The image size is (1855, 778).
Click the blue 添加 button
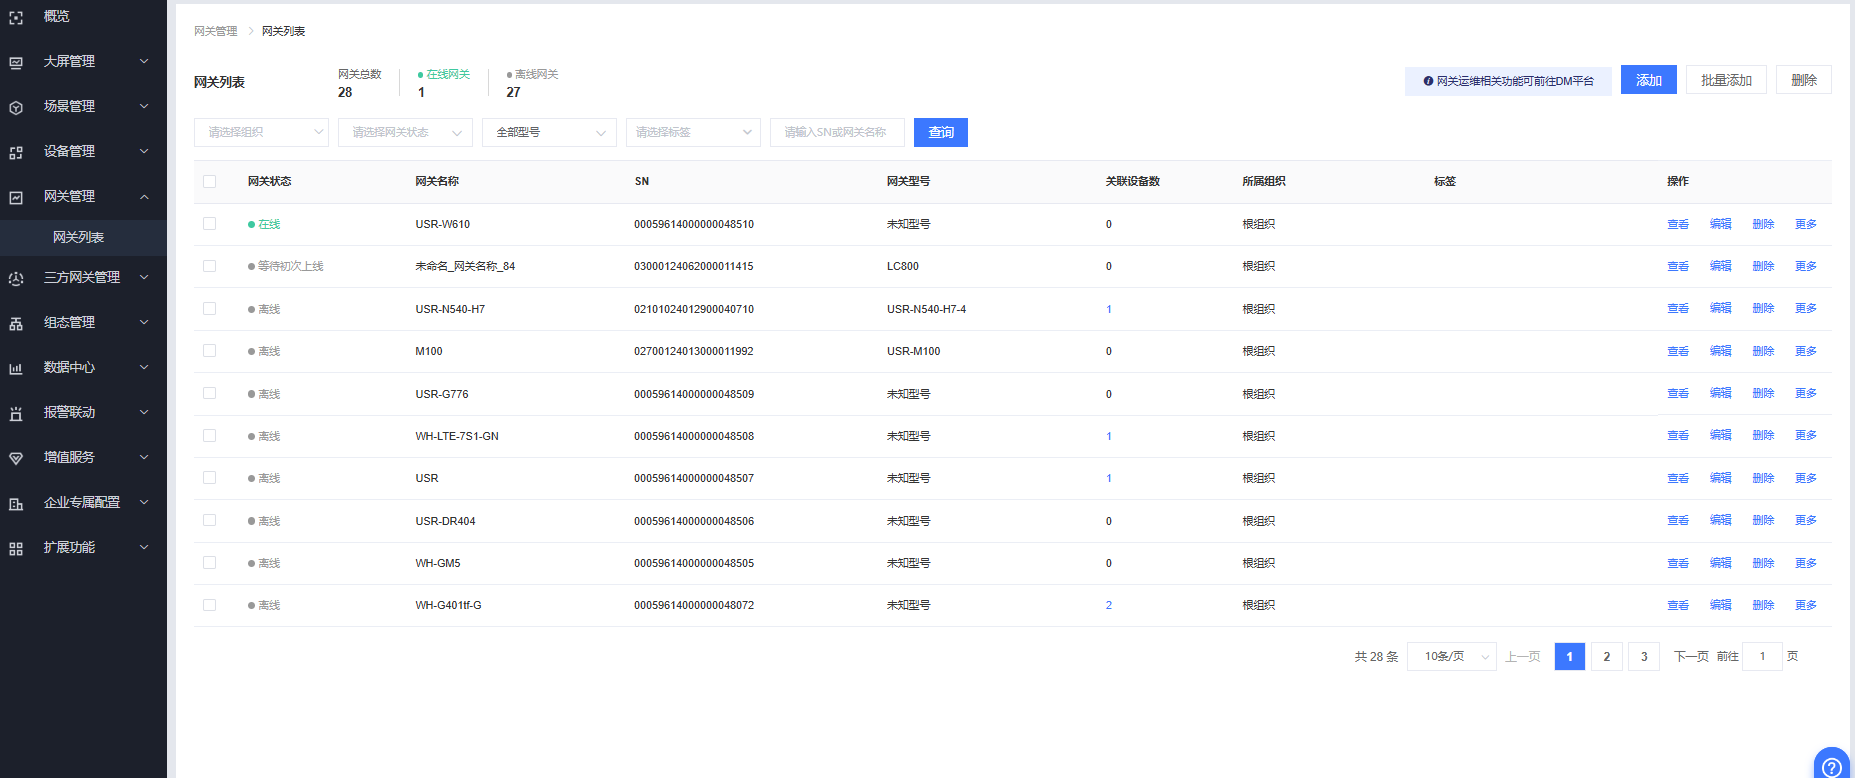tap(1648, 80)
